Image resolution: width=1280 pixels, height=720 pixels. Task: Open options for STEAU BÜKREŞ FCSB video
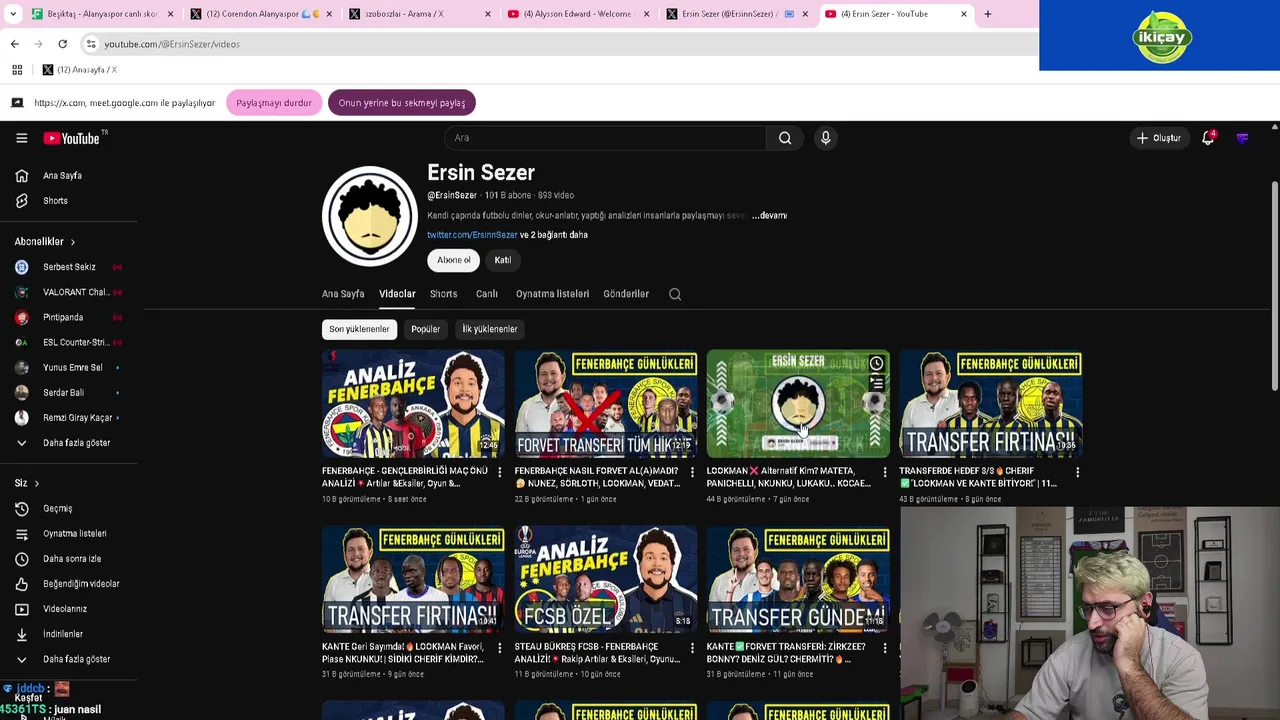pos(692,648)
